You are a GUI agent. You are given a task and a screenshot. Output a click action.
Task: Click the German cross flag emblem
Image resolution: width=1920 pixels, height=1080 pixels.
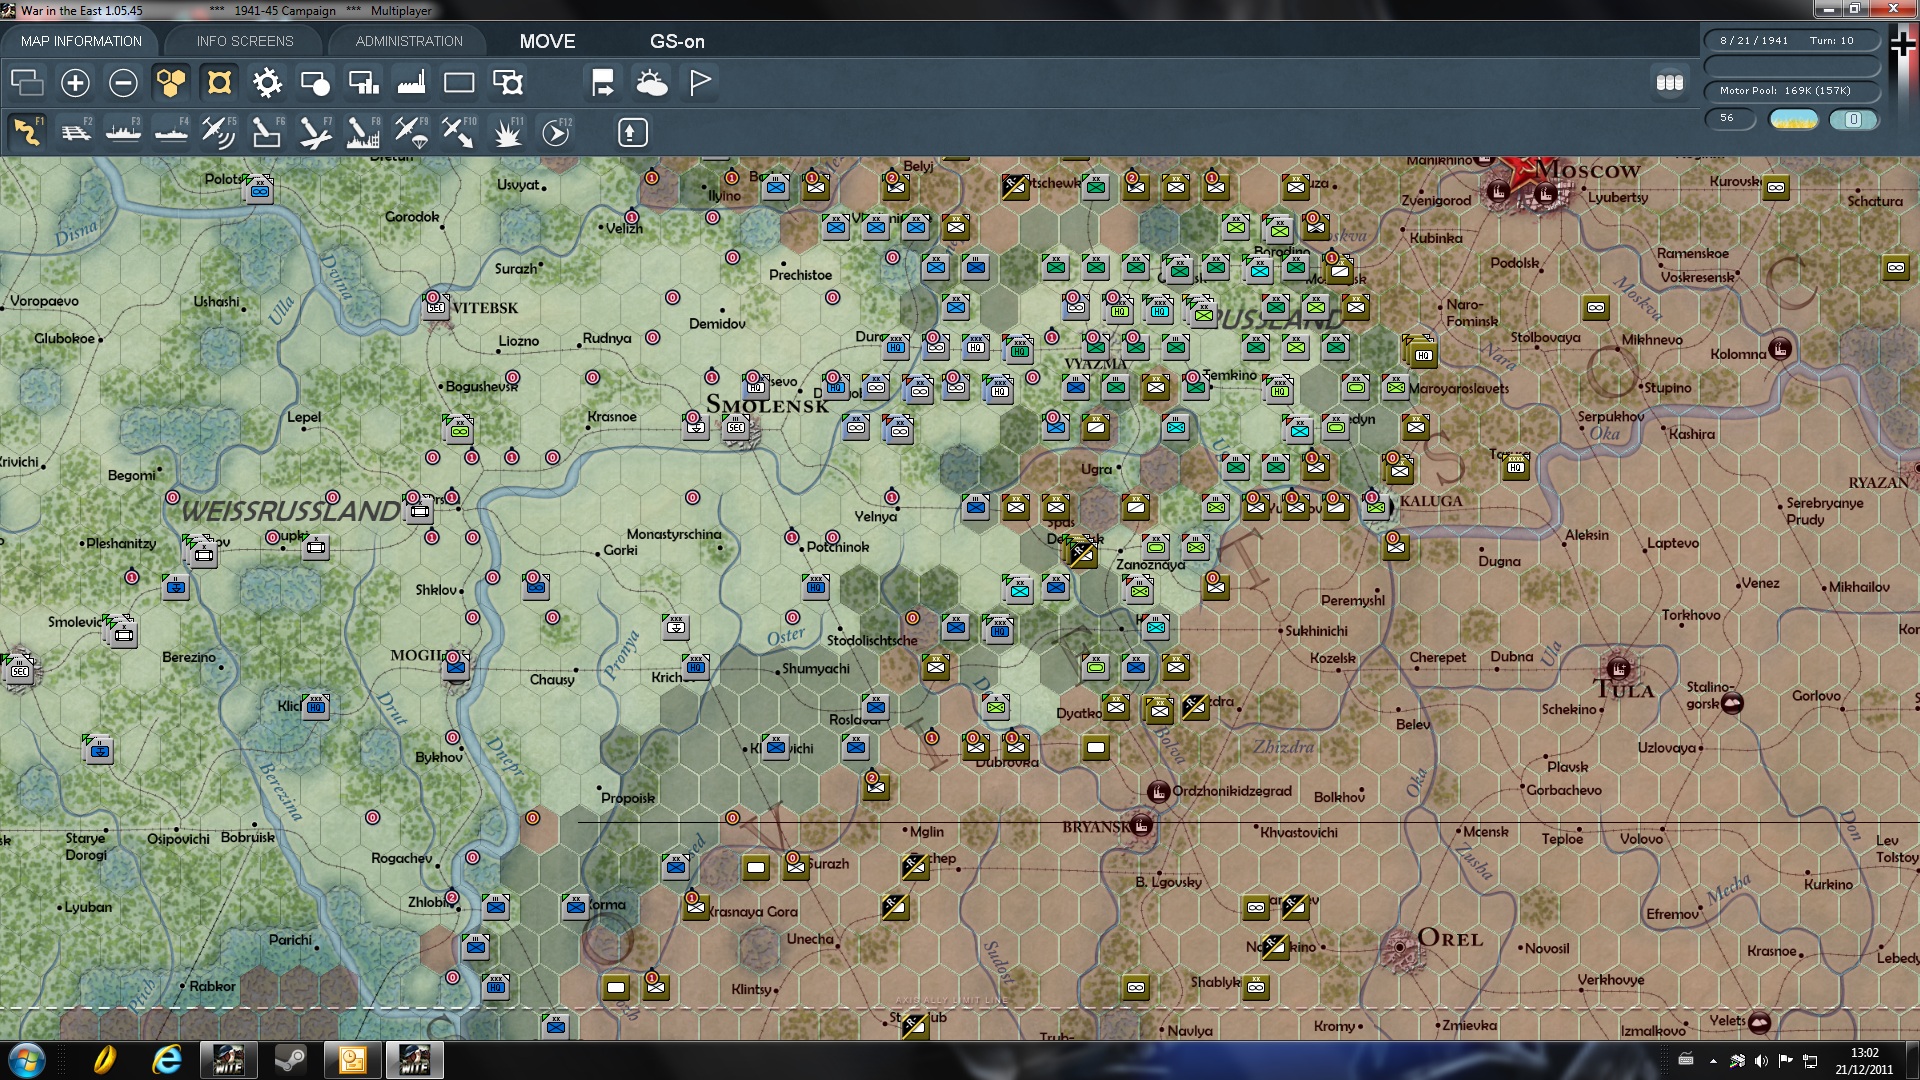[x=1903, y=44]
